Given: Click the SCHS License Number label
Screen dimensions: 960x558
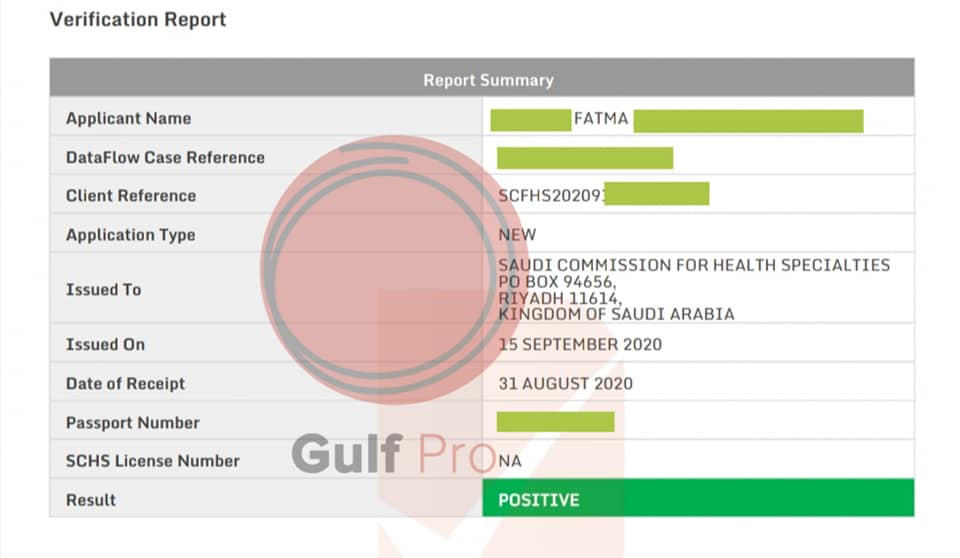Looking at the screenshot, I should pos(152,461).
